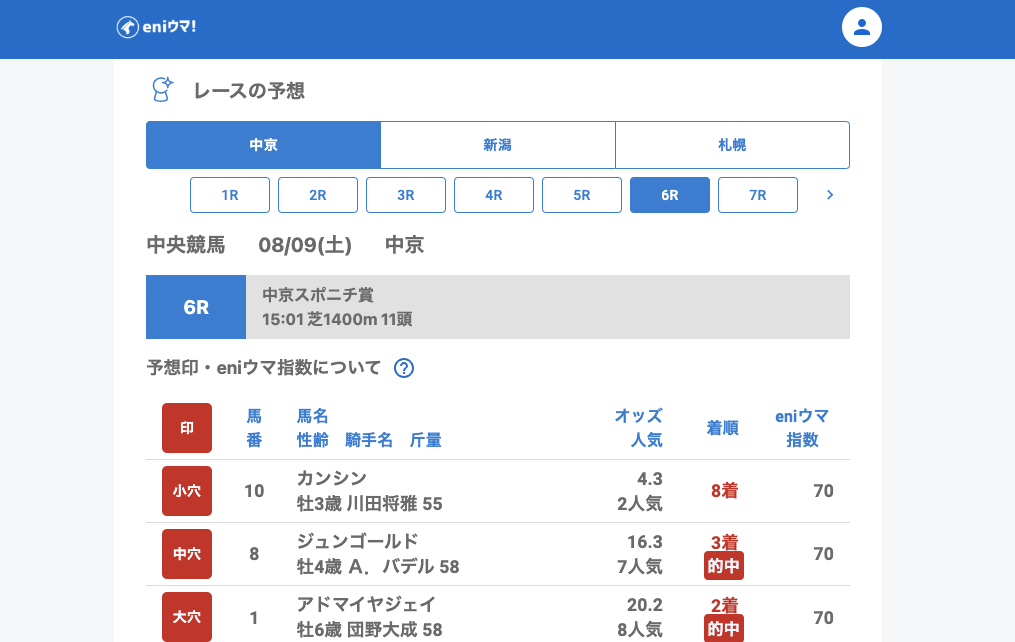Screen dimensions: 1015x642
Task: Select race 1R
Action: (x=230, y=195)
